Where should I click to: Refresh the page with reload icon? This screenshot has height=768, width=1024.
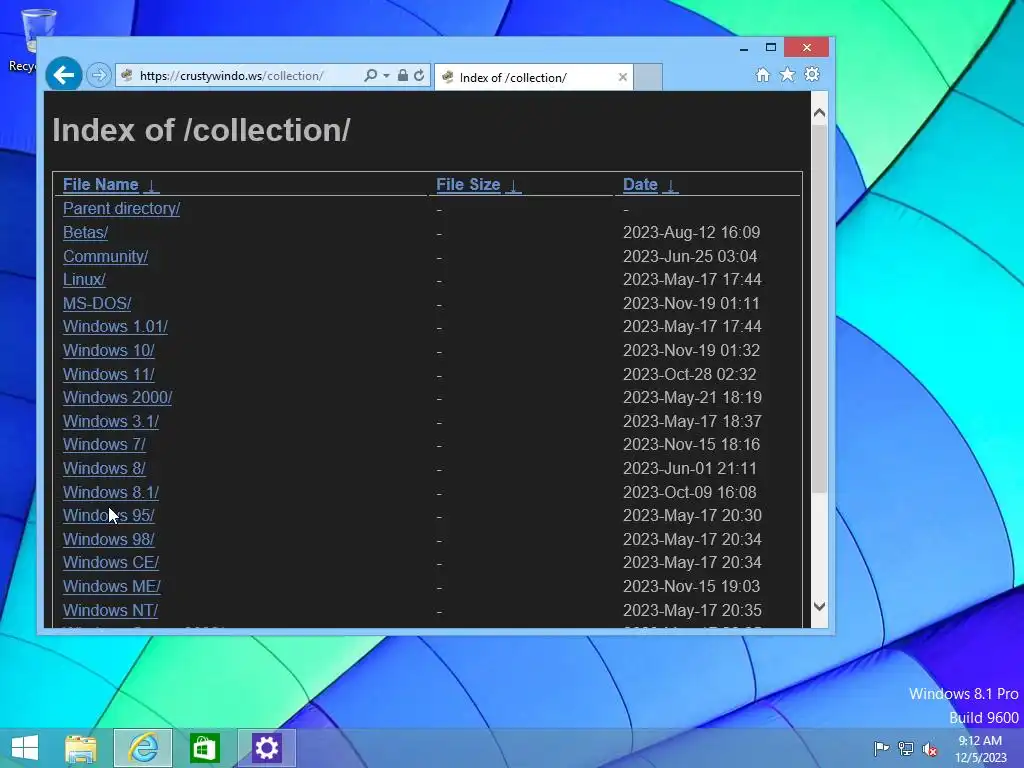[419, 76]
